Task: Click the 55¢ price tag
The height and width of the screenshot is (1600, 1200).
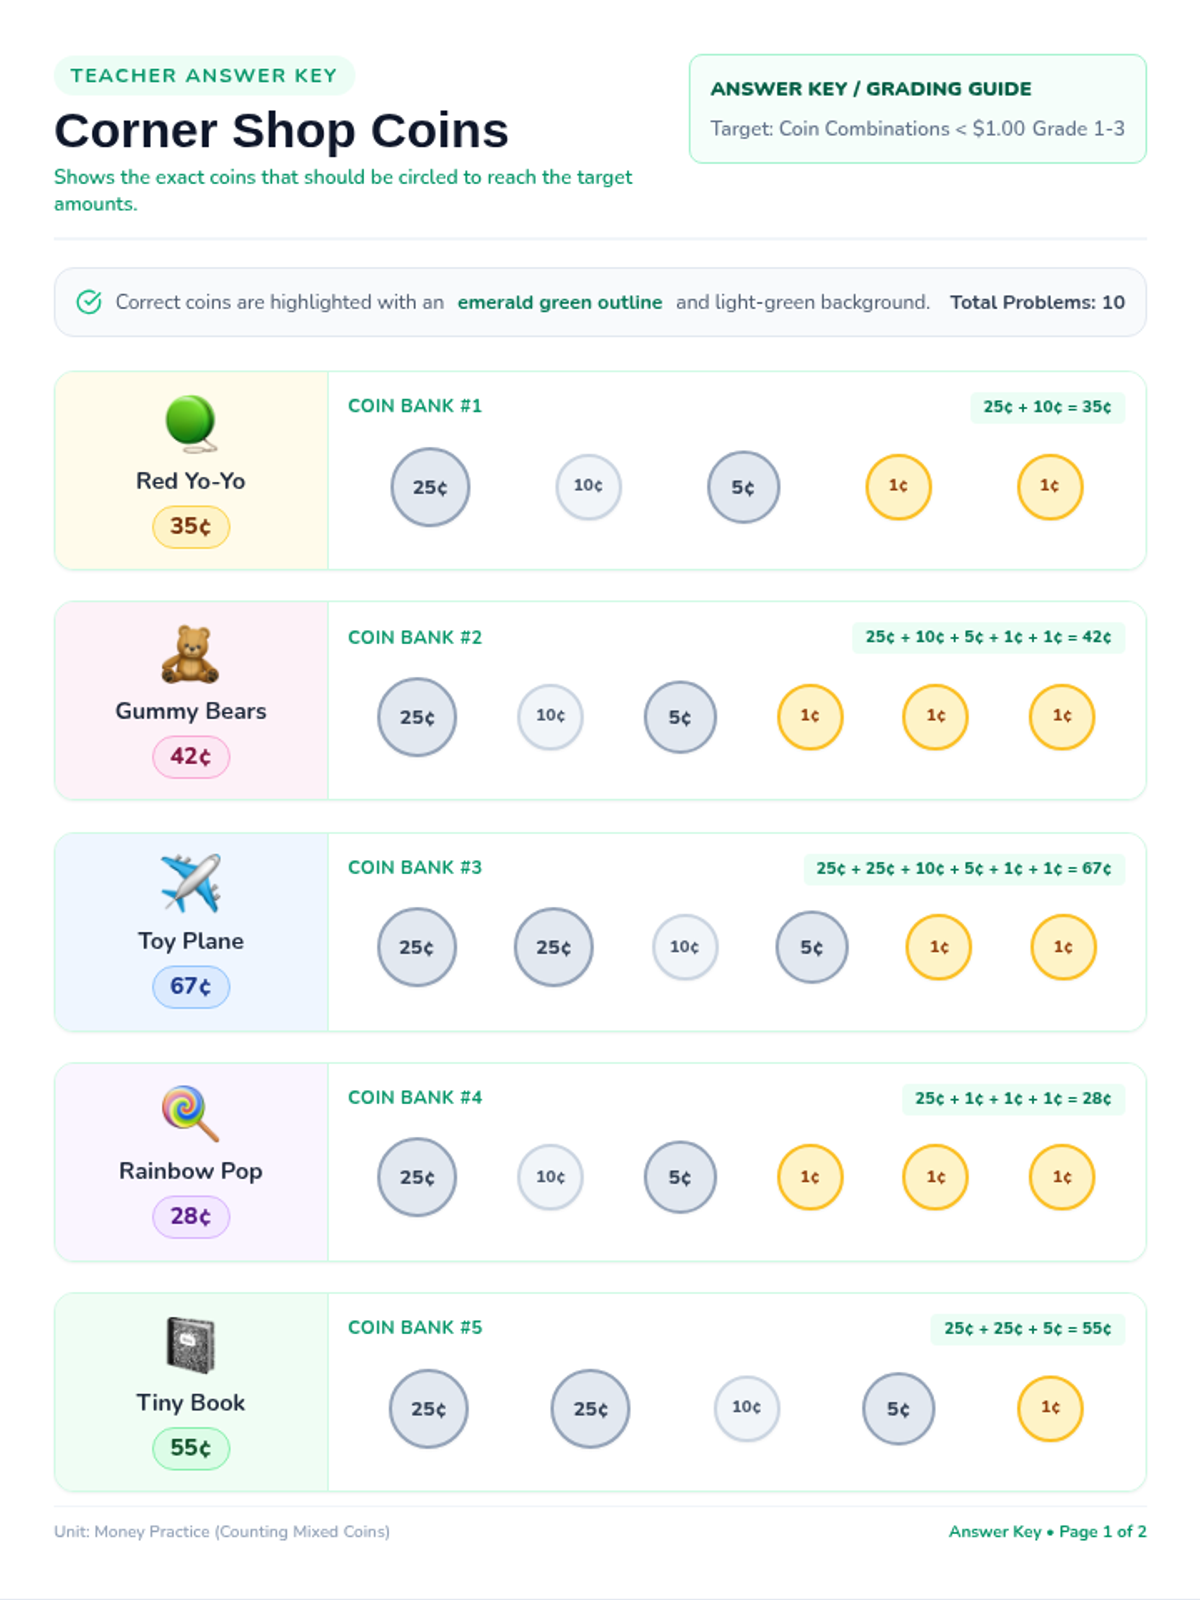Action: tap(191, 1448)
